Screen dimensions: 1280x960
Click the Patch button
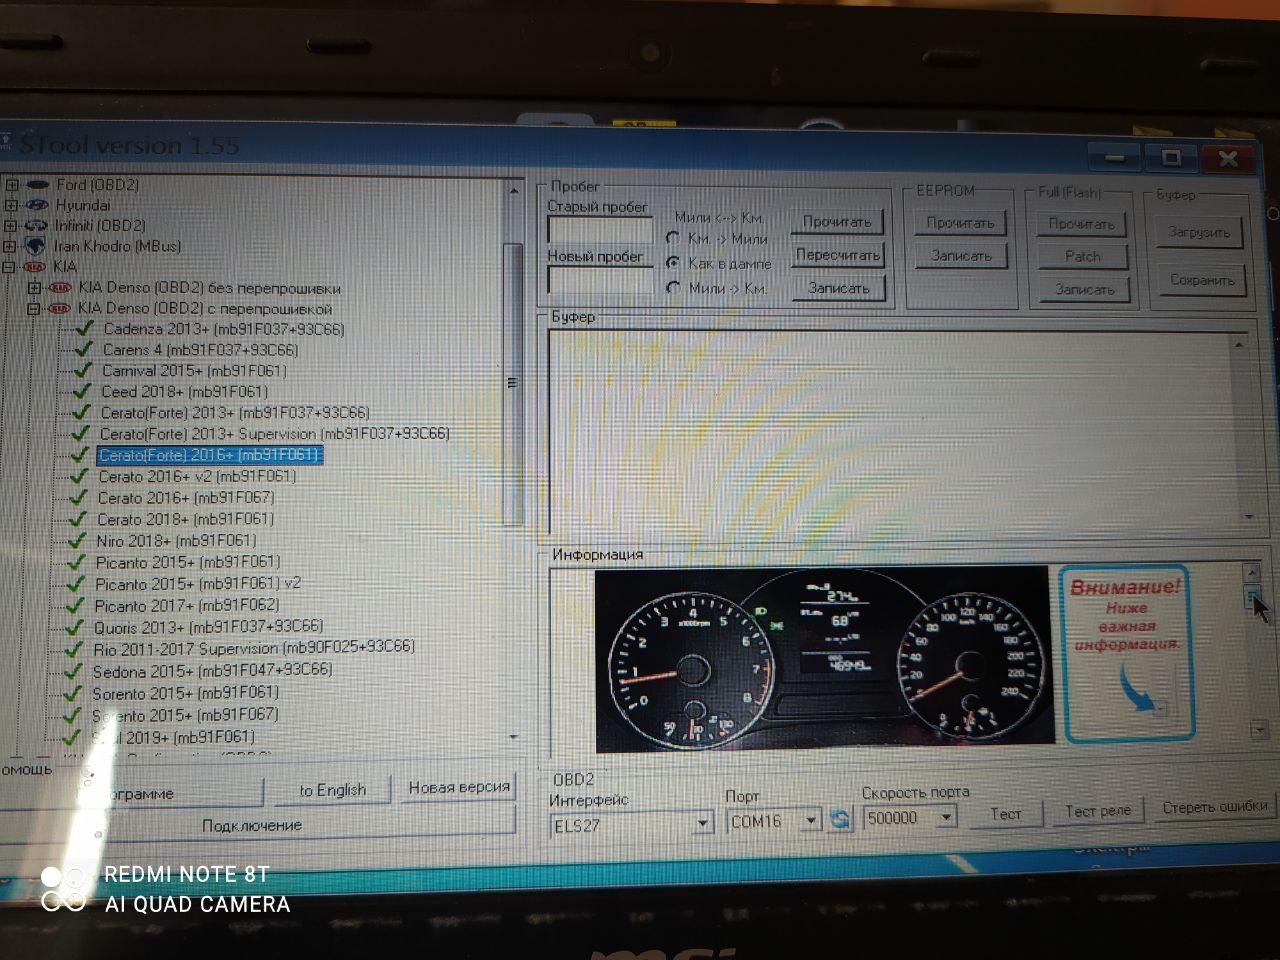(1083, 257)
